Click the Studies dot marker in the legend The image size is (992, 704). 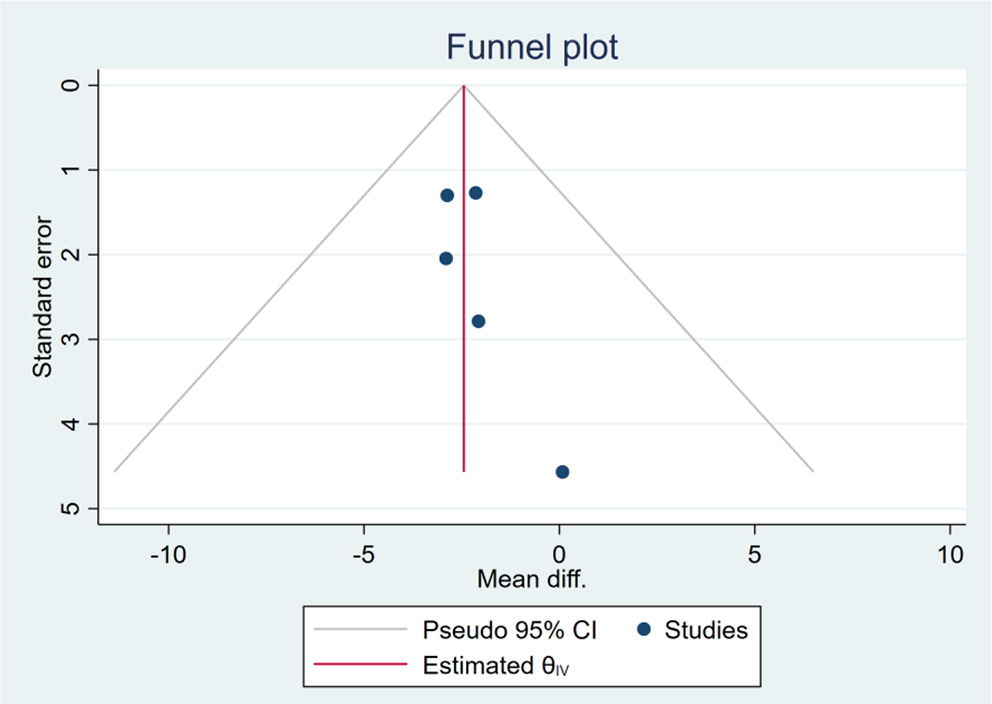[645, 630]
